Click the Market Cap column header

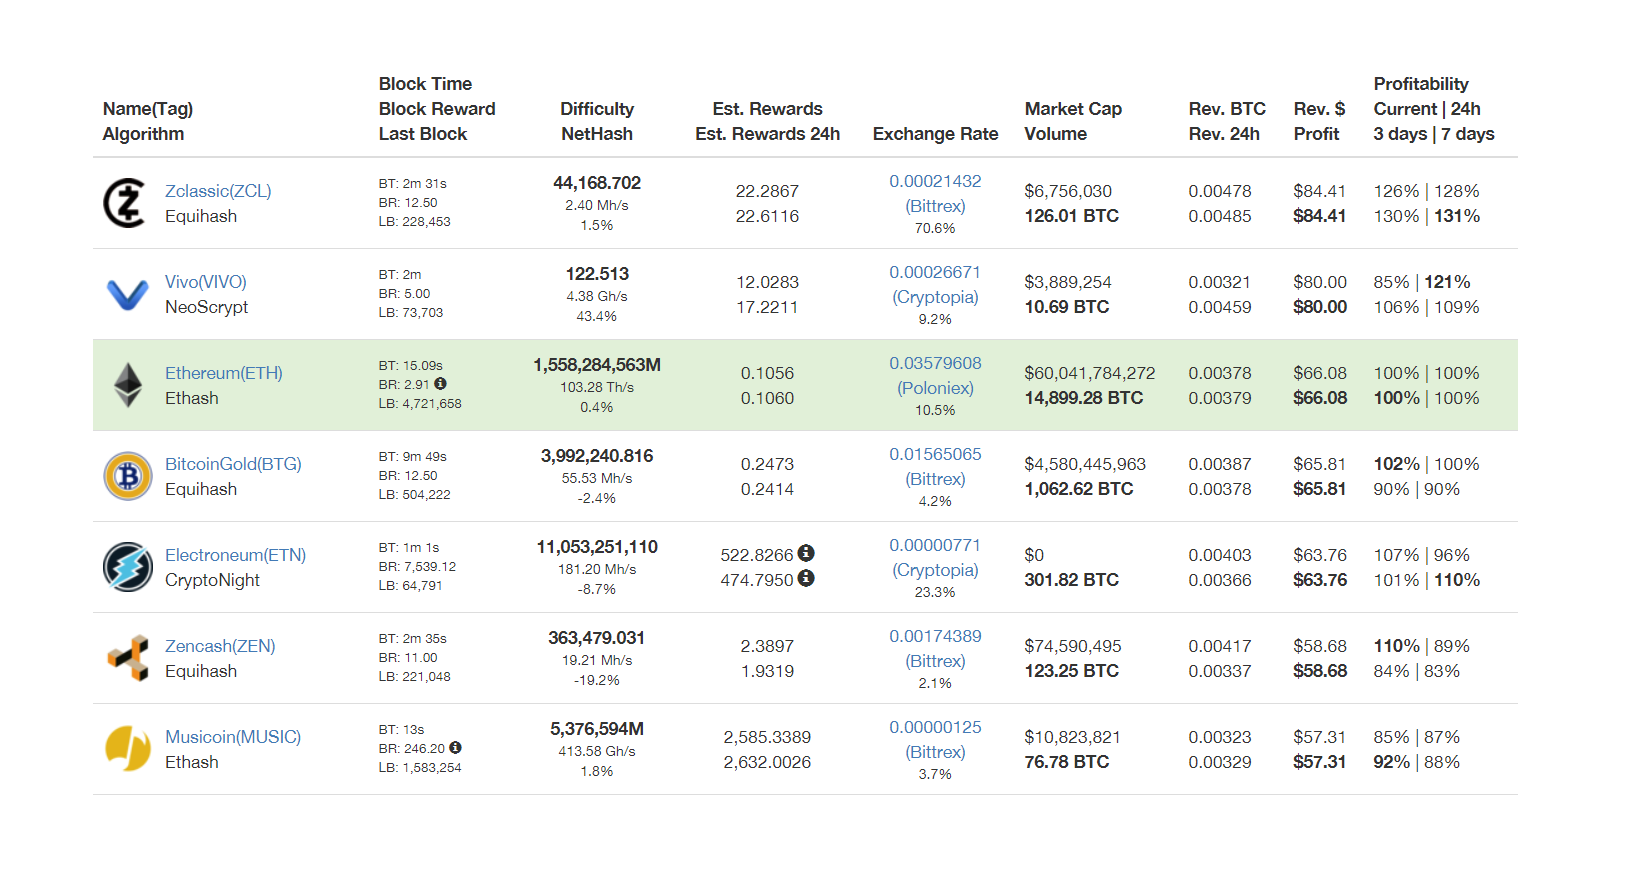[1073, 109]
